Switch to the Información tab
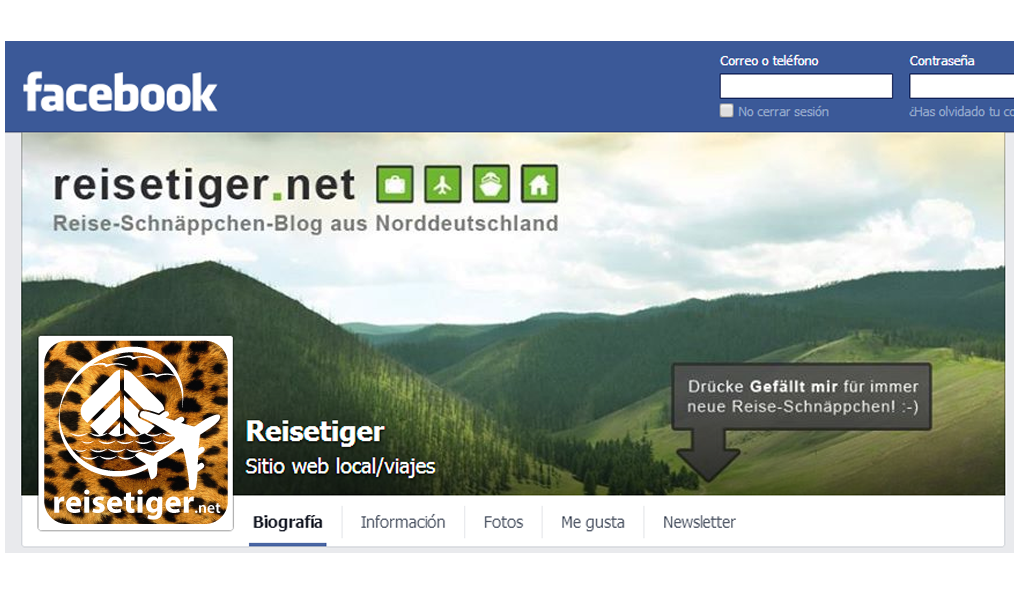The height and width of the screenshot is (596, 1014). [x=403, y=522]
